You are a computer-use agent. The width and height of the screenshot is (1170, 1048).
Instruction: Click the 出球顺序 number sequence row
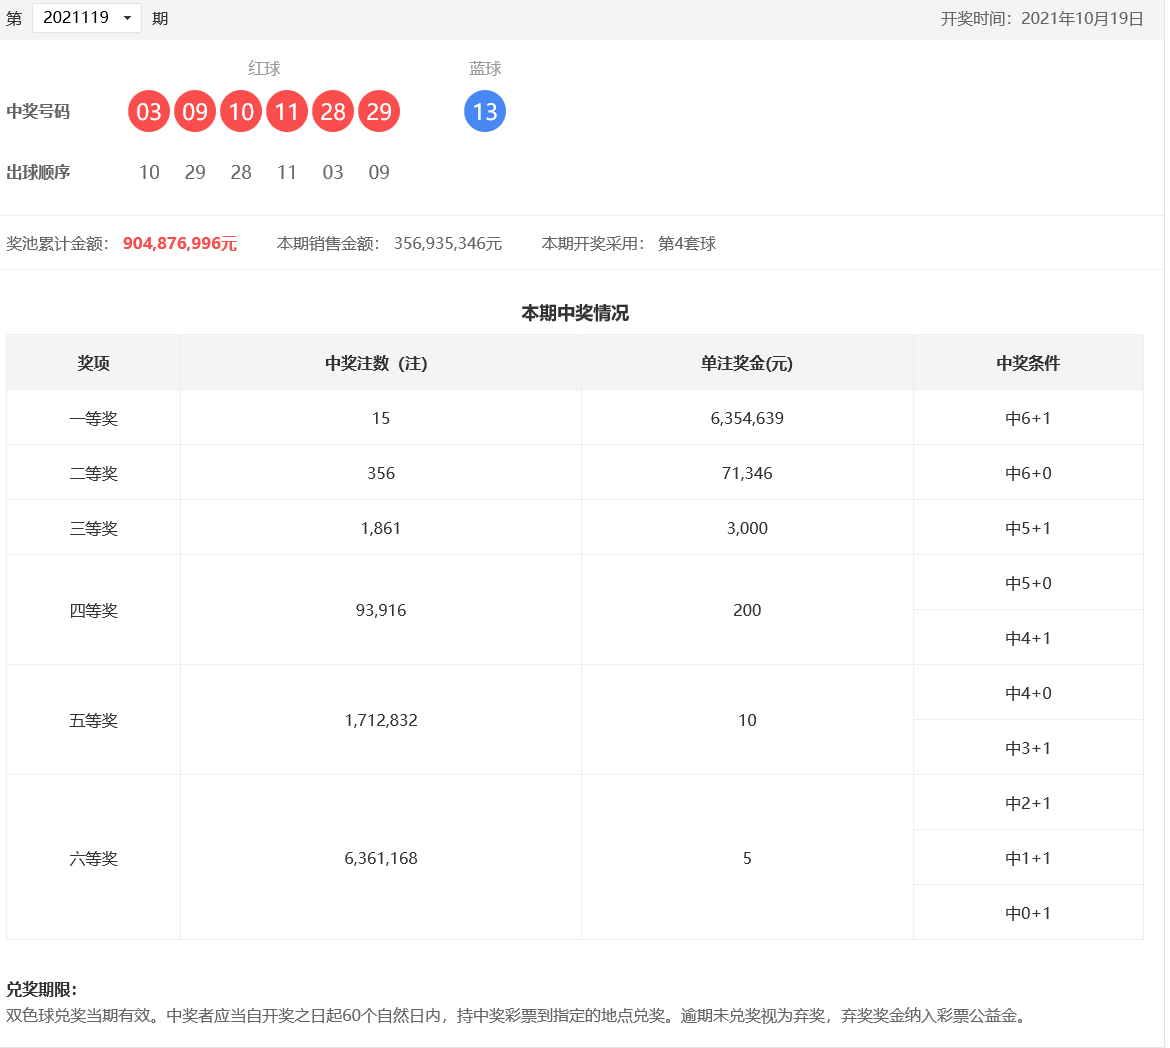(264, 172)
